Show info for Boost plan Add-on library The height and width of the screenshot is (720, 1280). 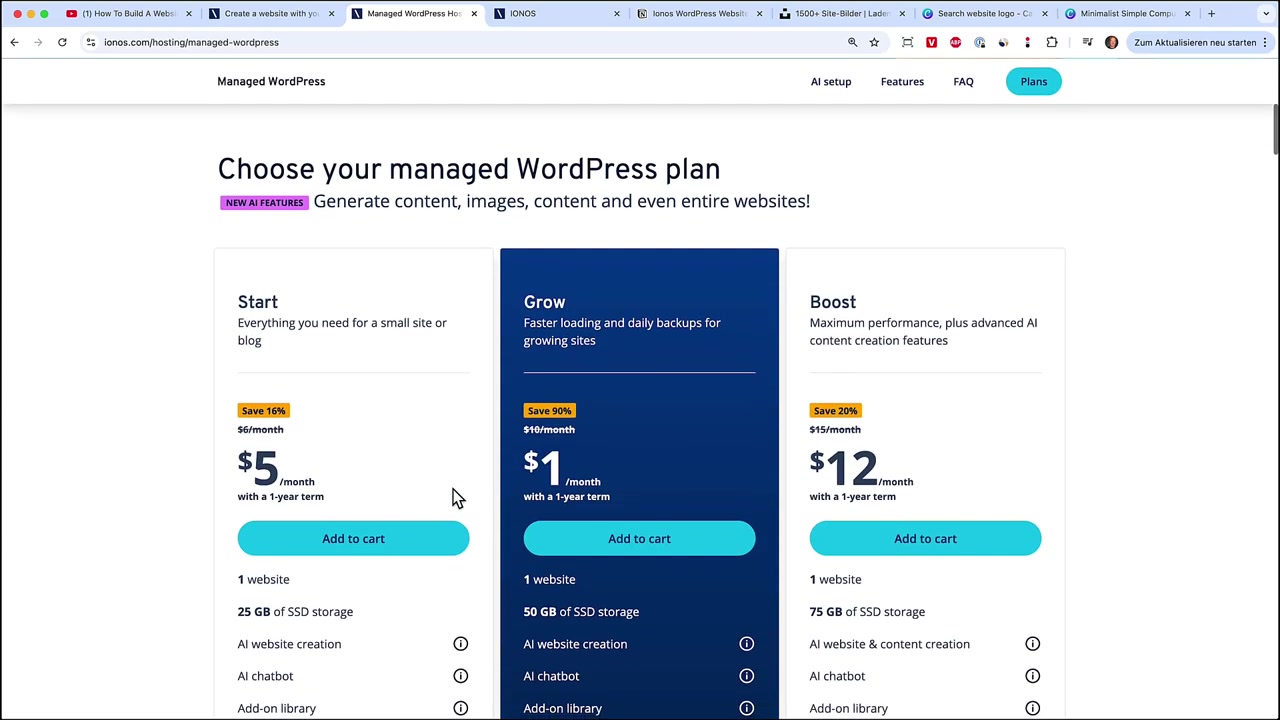(1032, 708)
